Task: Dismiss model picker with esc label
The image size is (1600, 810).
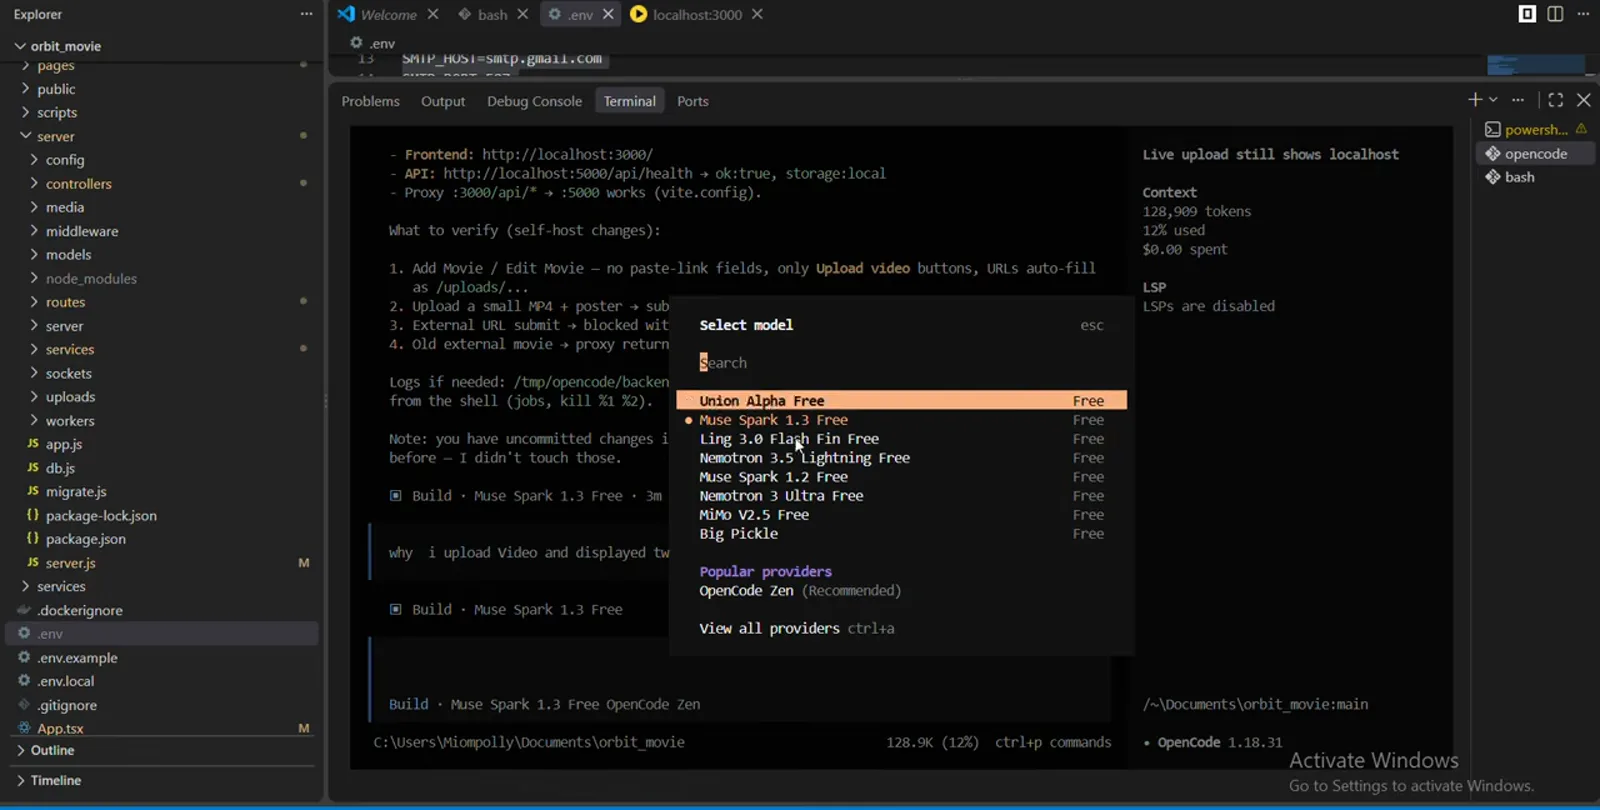Action: pyautogui.click(x=1092, y=325)
